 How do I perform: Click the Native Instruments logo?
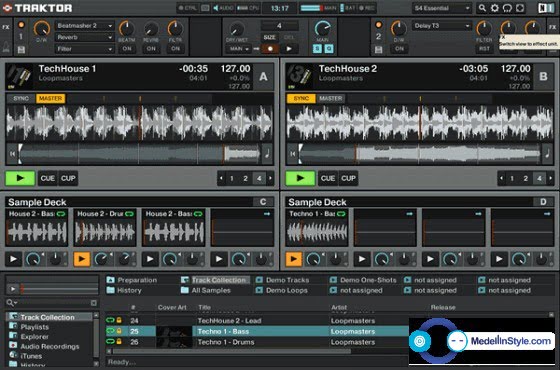tap(546, 8)
